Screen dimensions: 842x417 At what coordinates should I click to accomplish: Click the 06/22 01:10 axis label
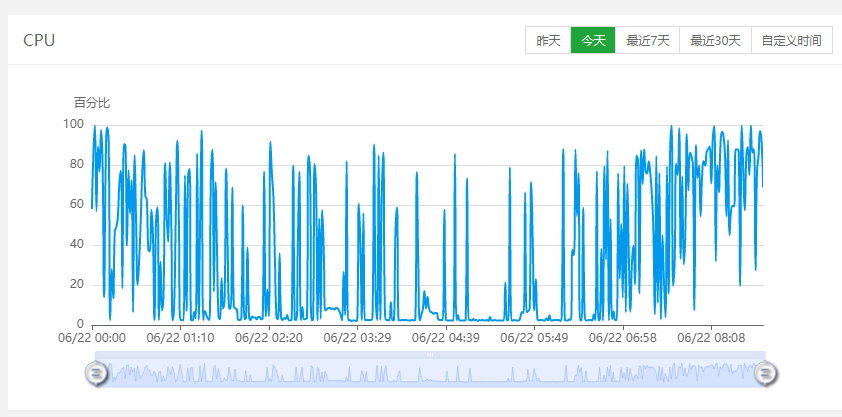tap(180, 338)
